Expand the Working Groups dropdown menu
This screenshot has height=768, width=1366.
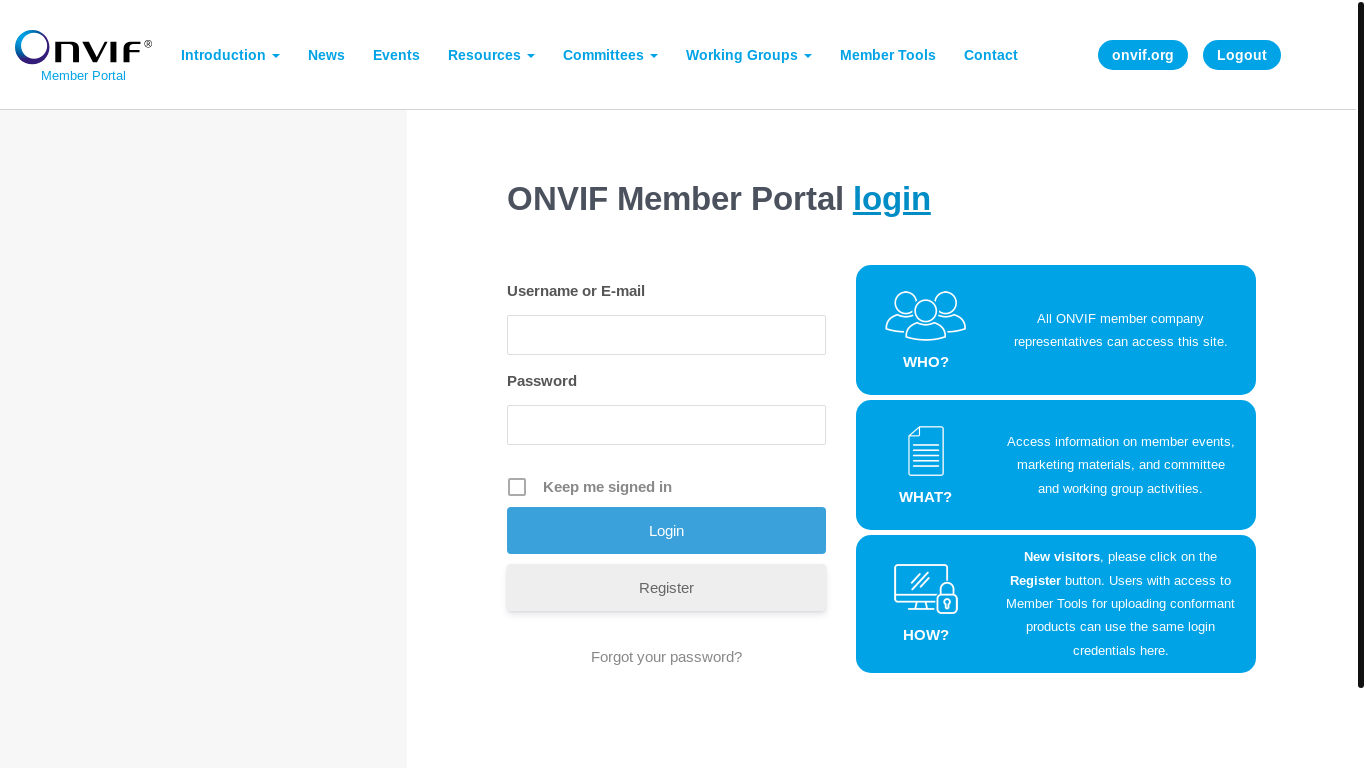[x=749, y=55]
